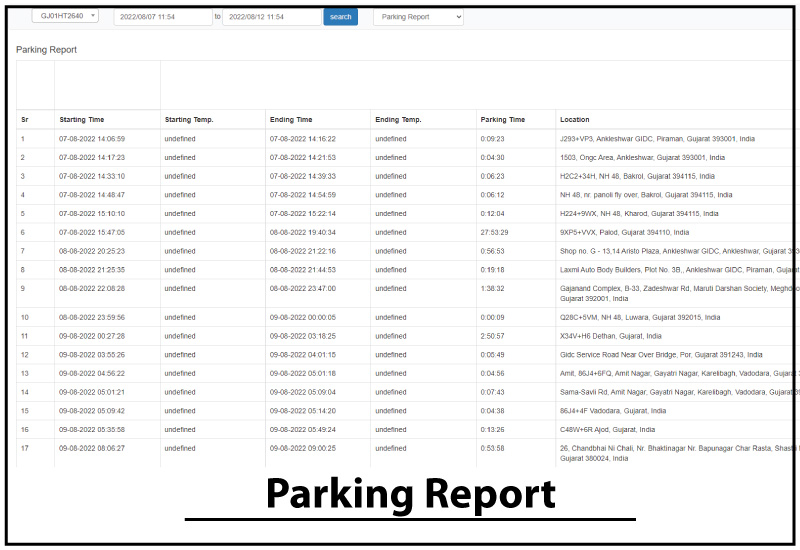Click the Ending Time column header
This screenshot has height=550, width=800.
[291, 120]
